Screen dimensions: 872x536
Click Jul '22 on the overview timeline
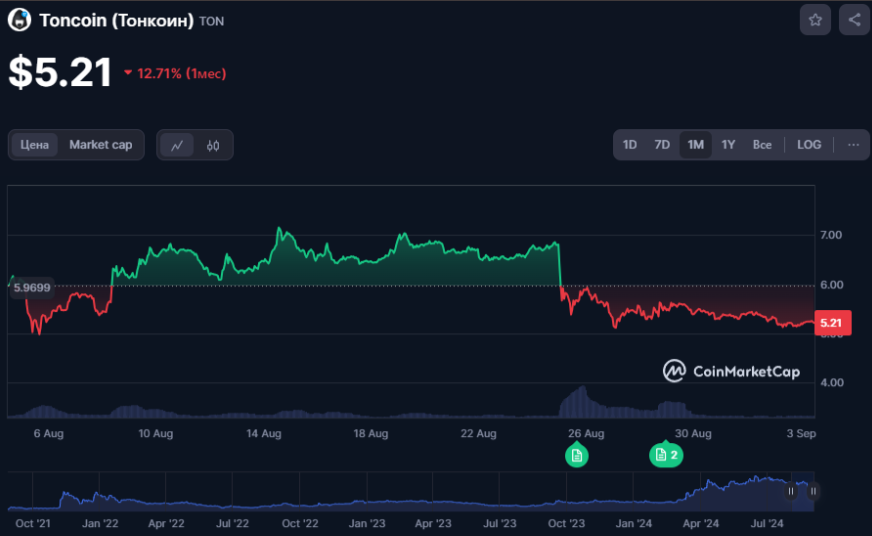click(x=232, y=524)
